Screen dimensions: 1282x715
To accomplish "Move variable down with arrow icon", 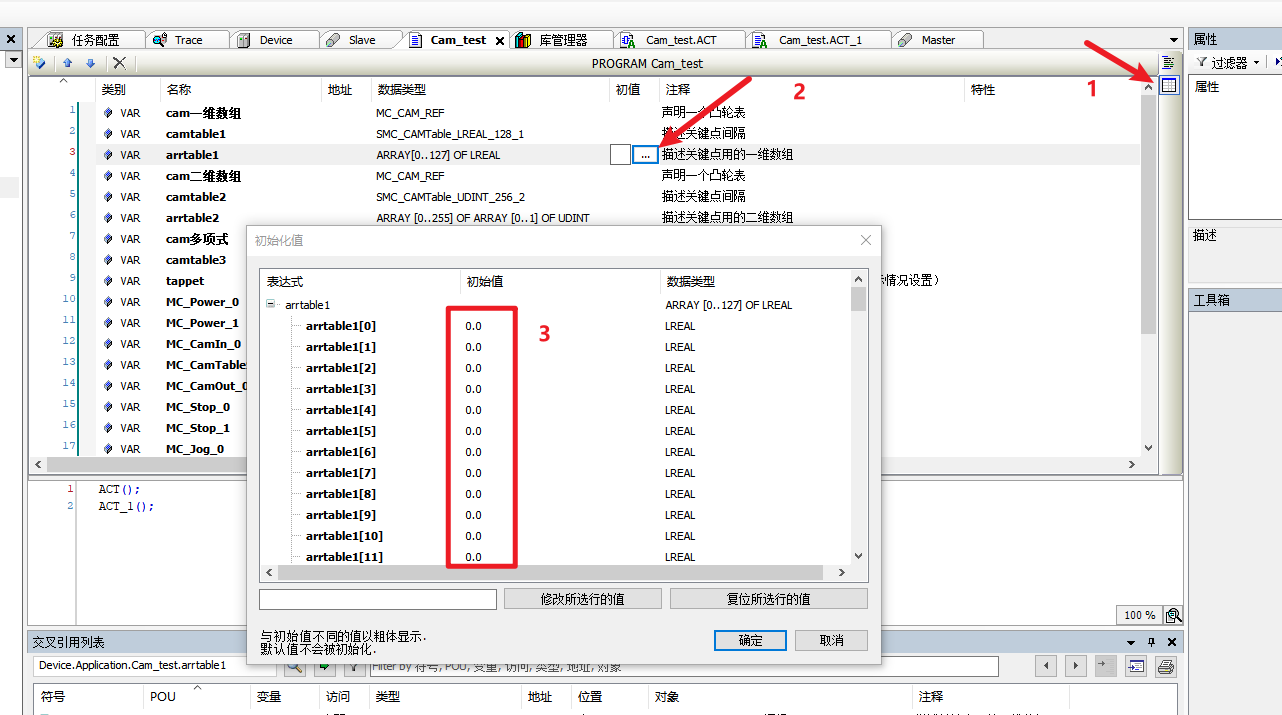I will [x=90, y=63].
